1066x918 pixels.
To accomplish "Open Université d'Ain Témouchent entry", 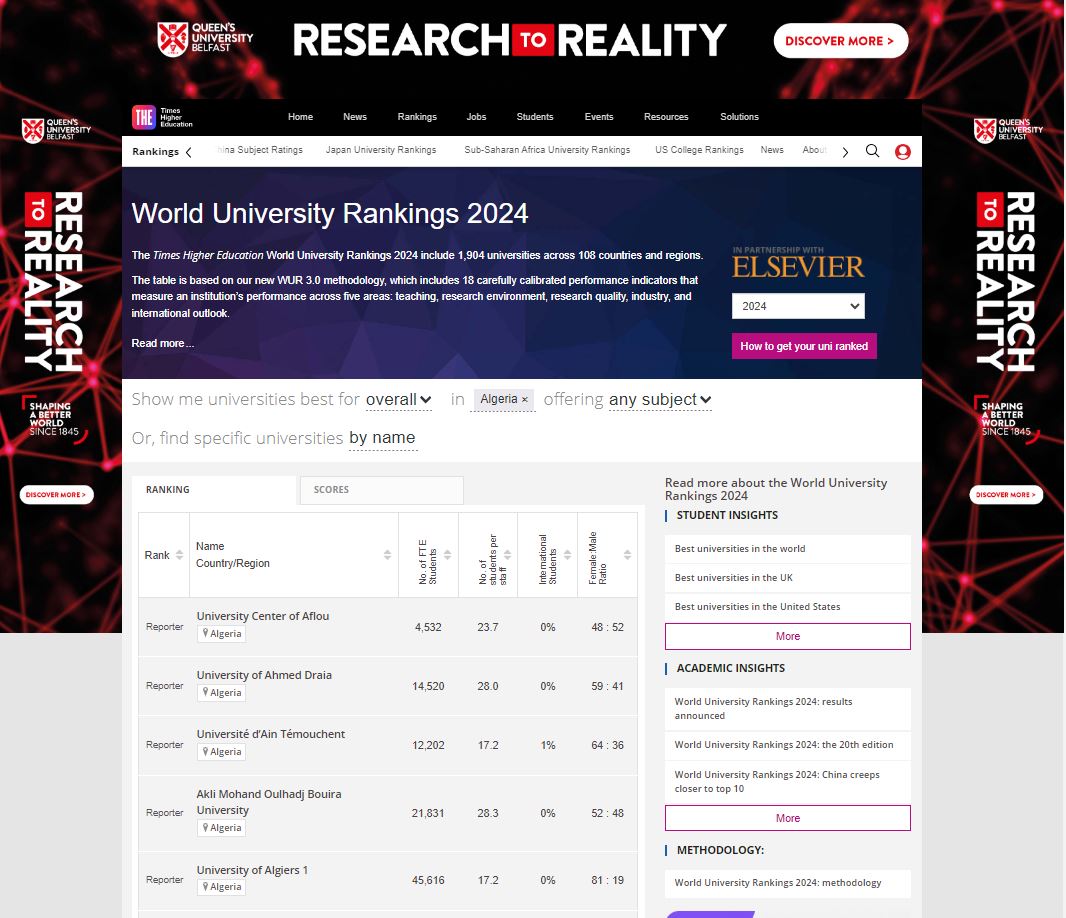I will (271, 734).
